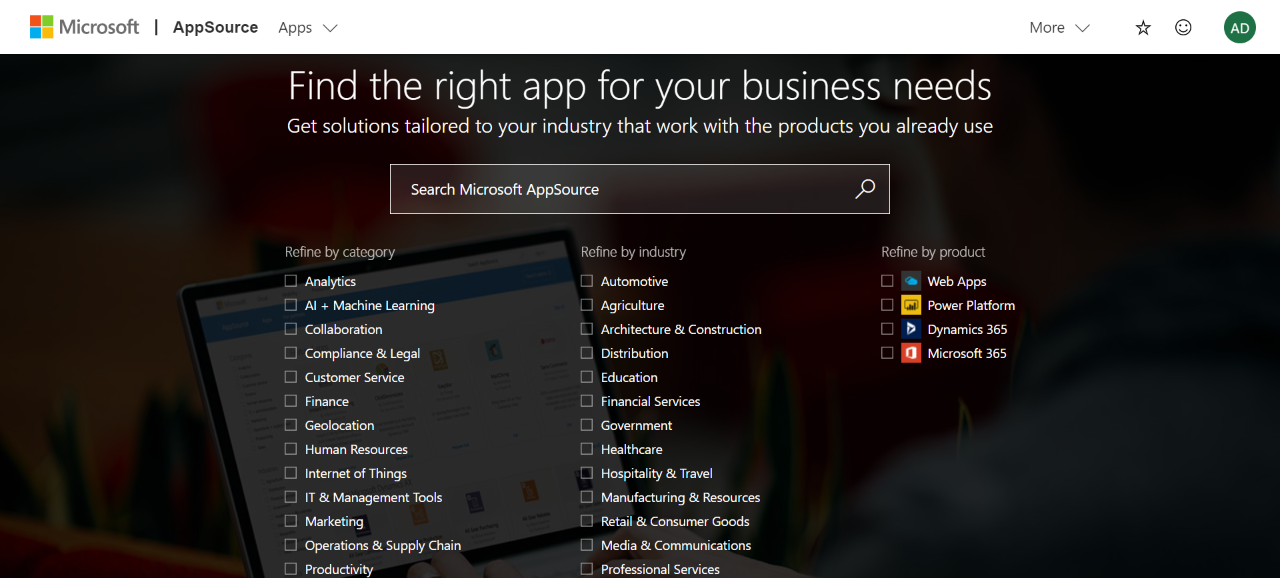
Task: Check the Dynamics 365 product checkbox
Action: [x=887, y=329]
